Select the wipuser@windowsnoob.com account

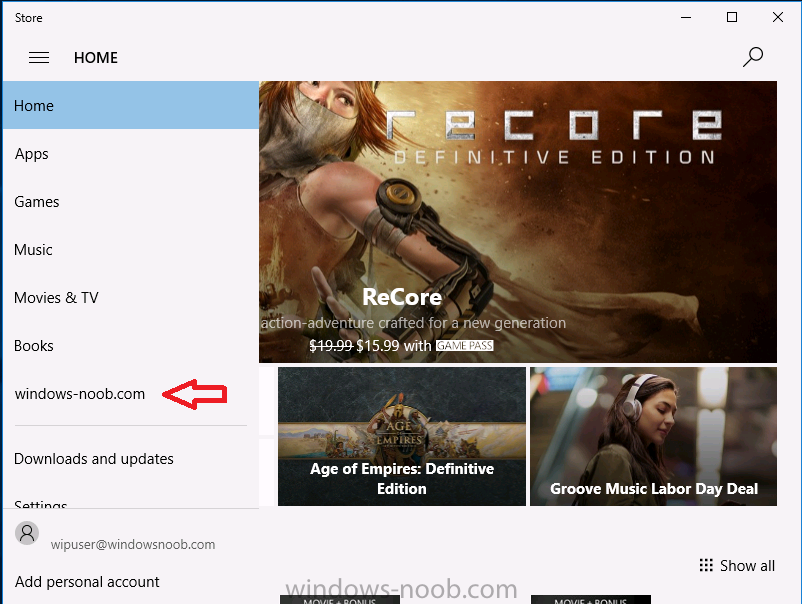pos(133,545)
